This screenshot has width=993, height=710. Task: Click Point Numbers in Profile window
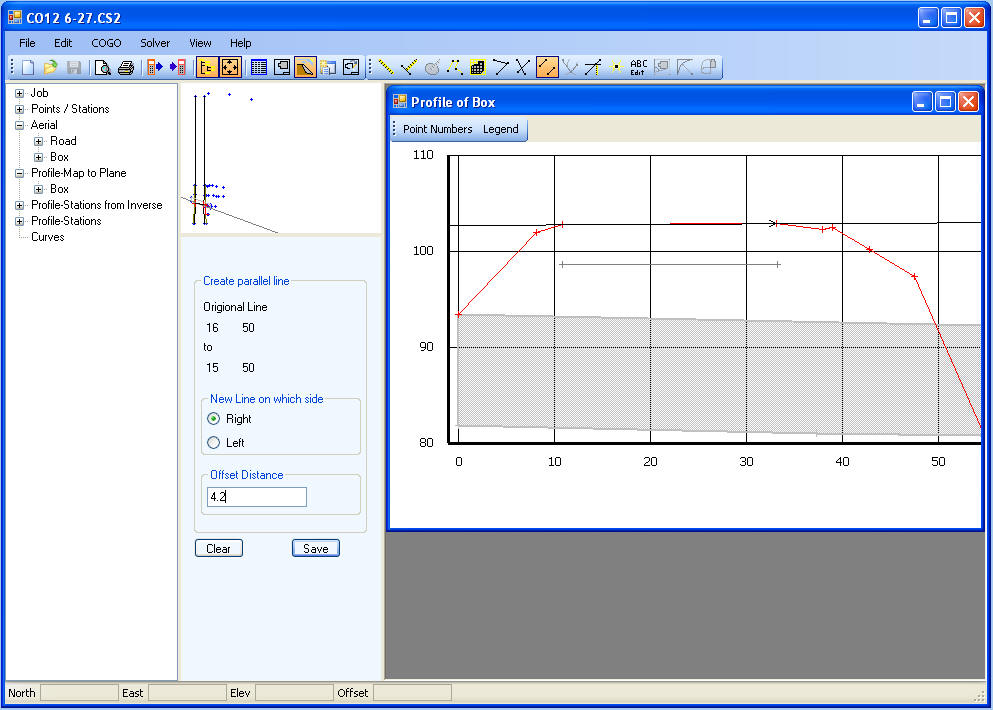tap(438, 129)
